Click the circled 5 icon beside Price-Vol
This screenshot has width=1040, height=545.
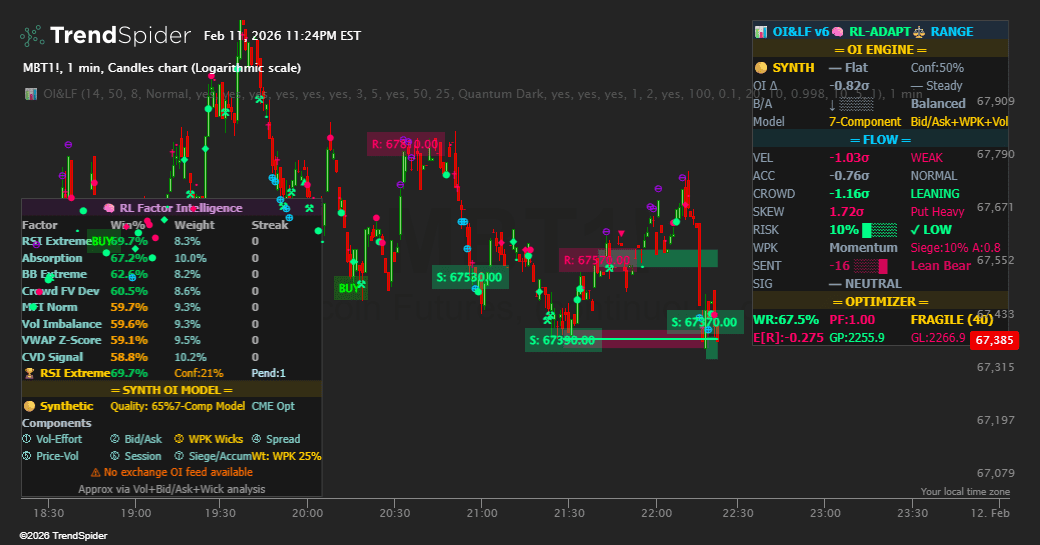[27, 456]
